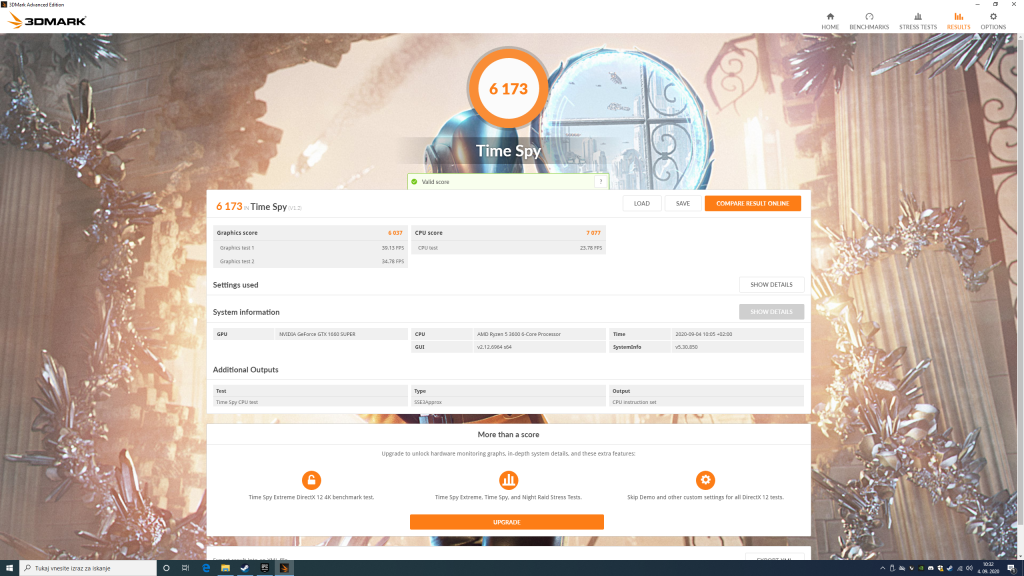Click the 3DMark taskbar icon
The height and width of the screenshot is (576, 1024).
(x=284, y=568)
